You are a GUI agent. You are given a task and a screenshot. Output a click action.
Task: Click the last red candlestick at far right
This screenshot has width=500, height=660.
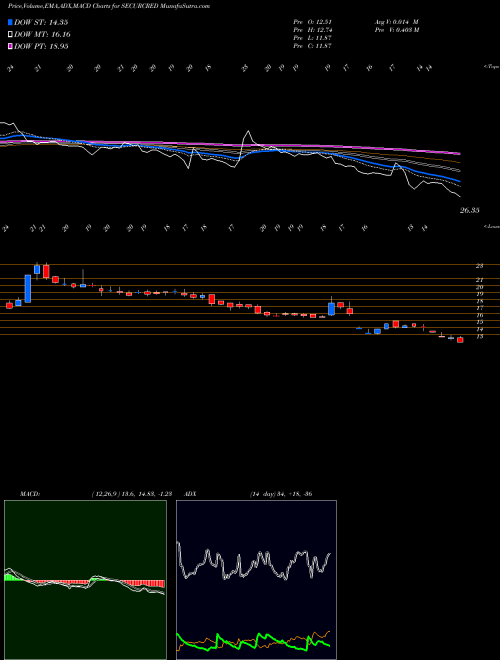pos(460,340)
